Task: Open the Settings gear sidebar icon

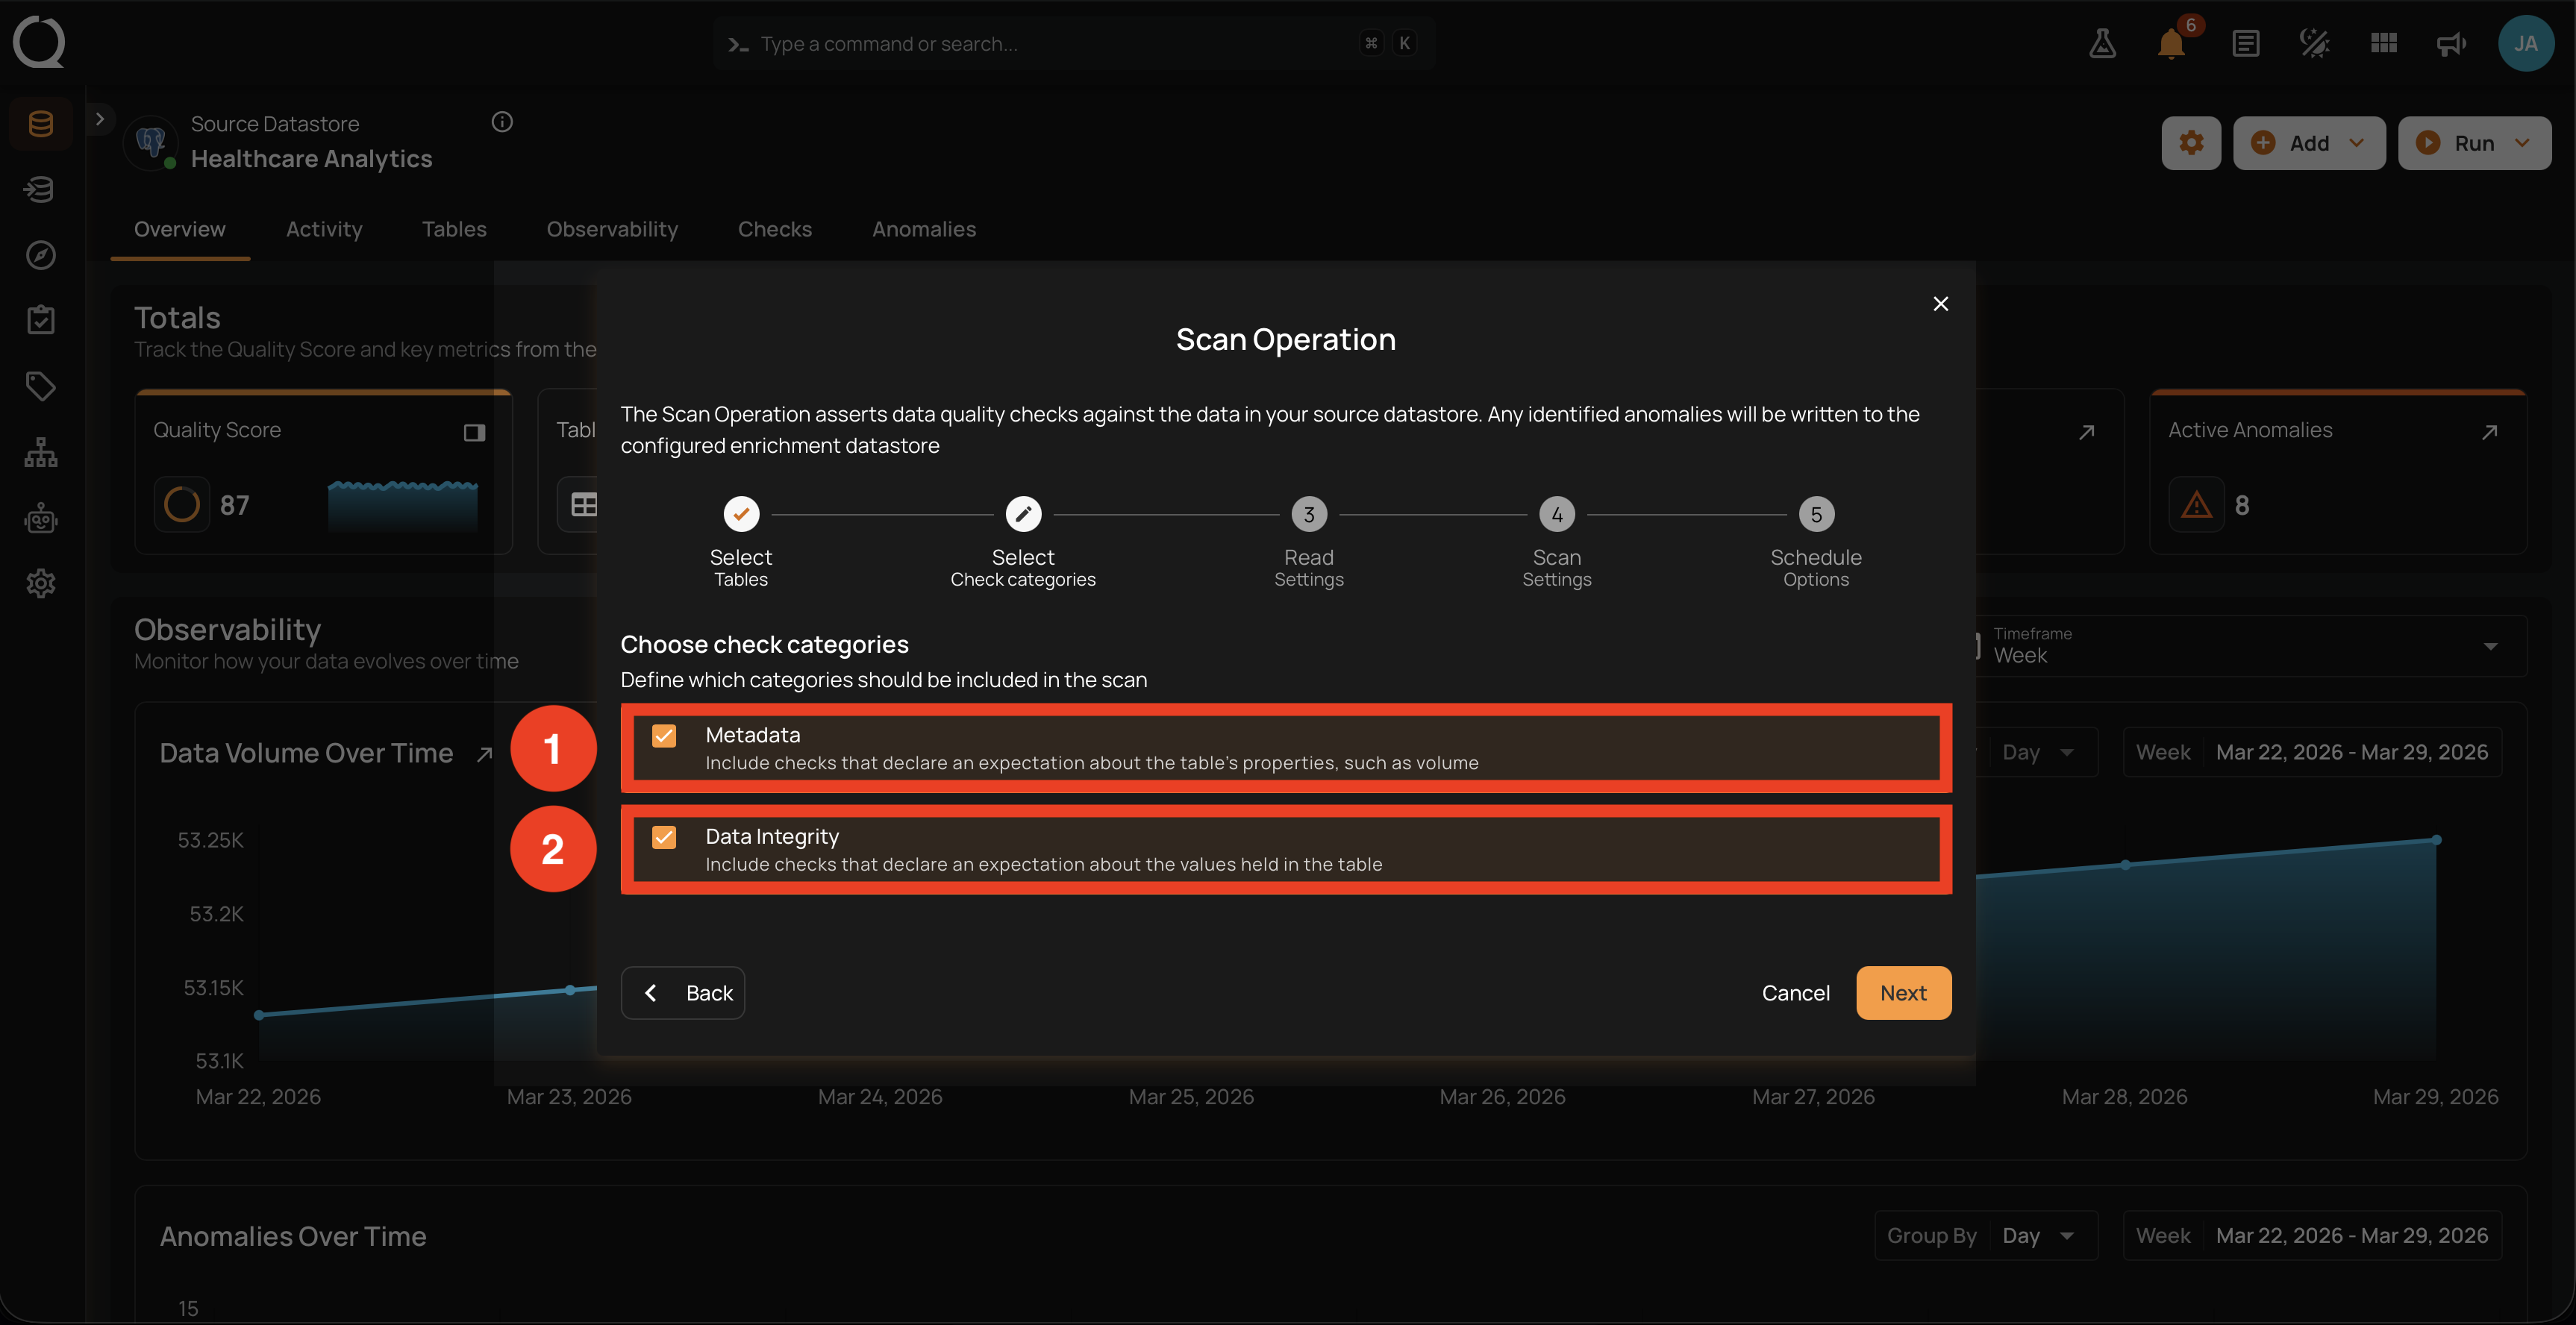Action: point(41,583)
